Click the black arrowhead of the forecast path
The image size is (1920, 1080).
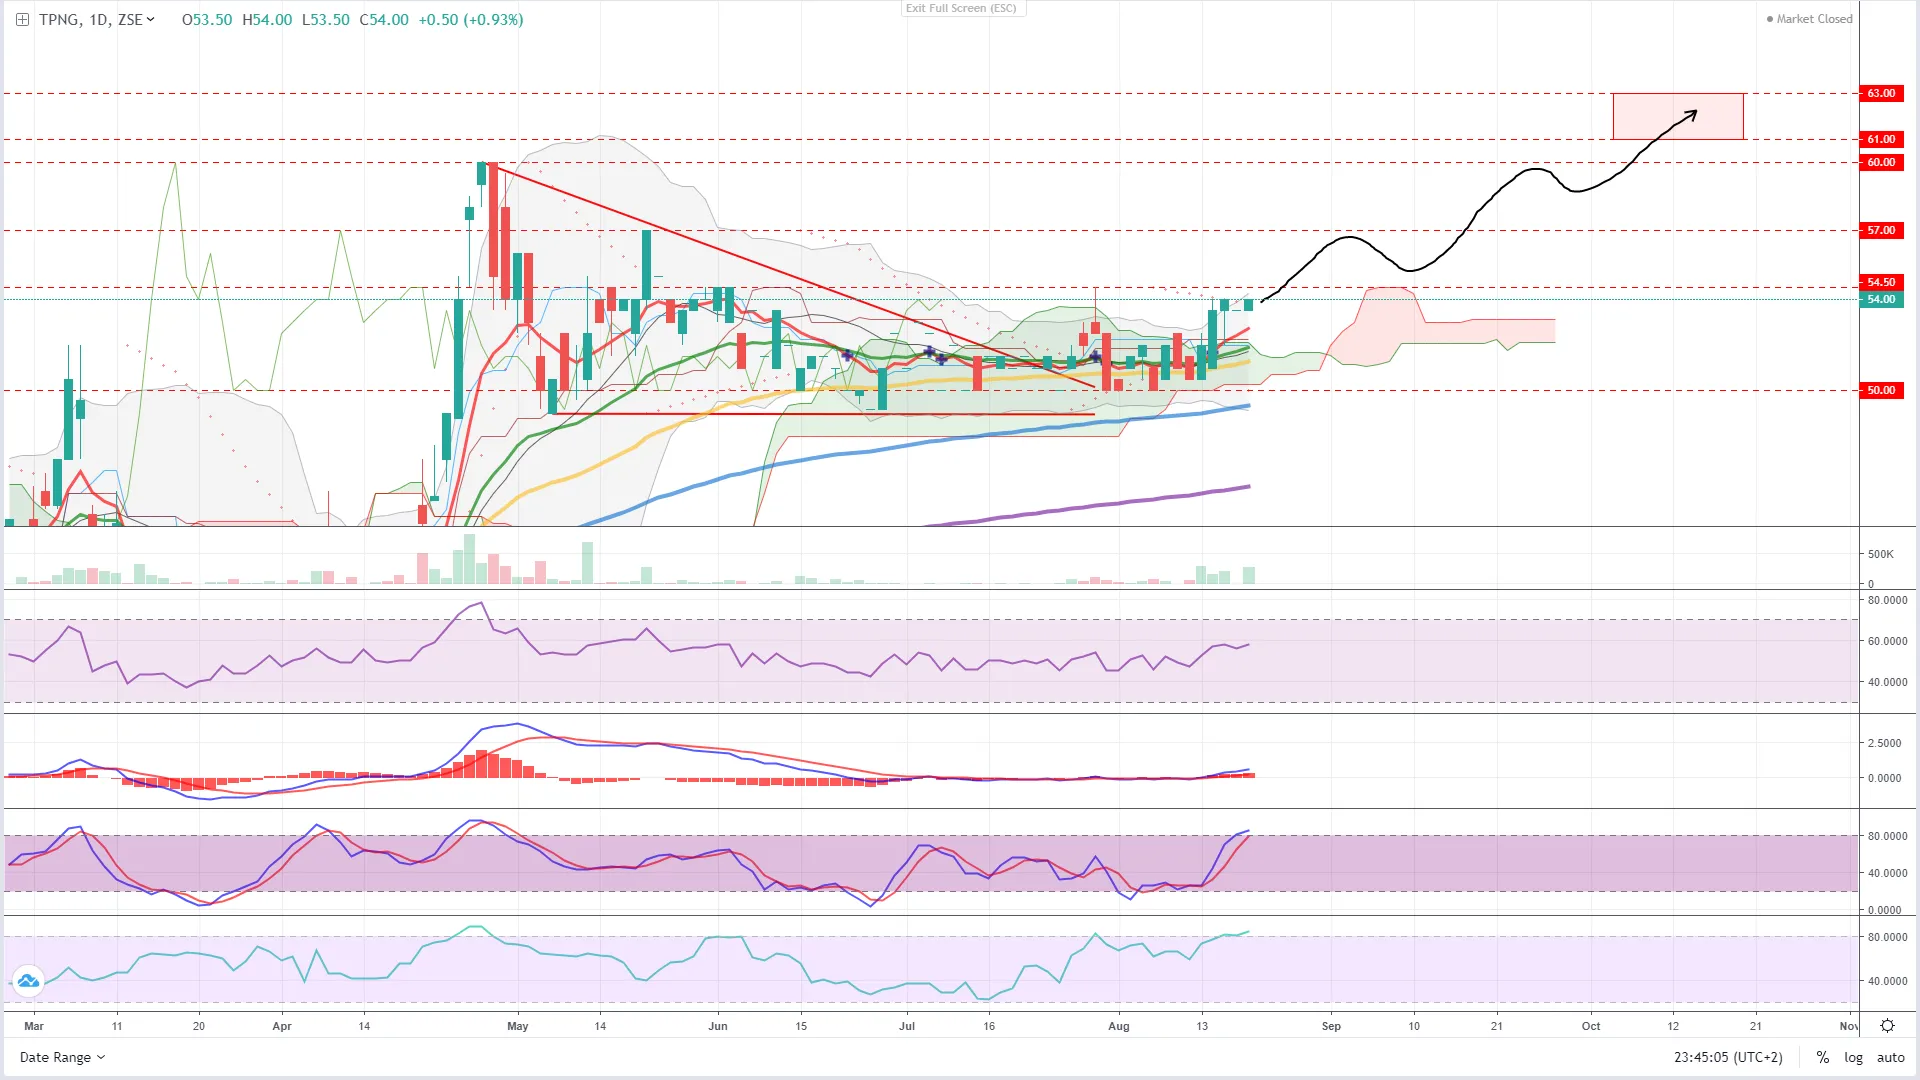click(x=1693, y=113)
